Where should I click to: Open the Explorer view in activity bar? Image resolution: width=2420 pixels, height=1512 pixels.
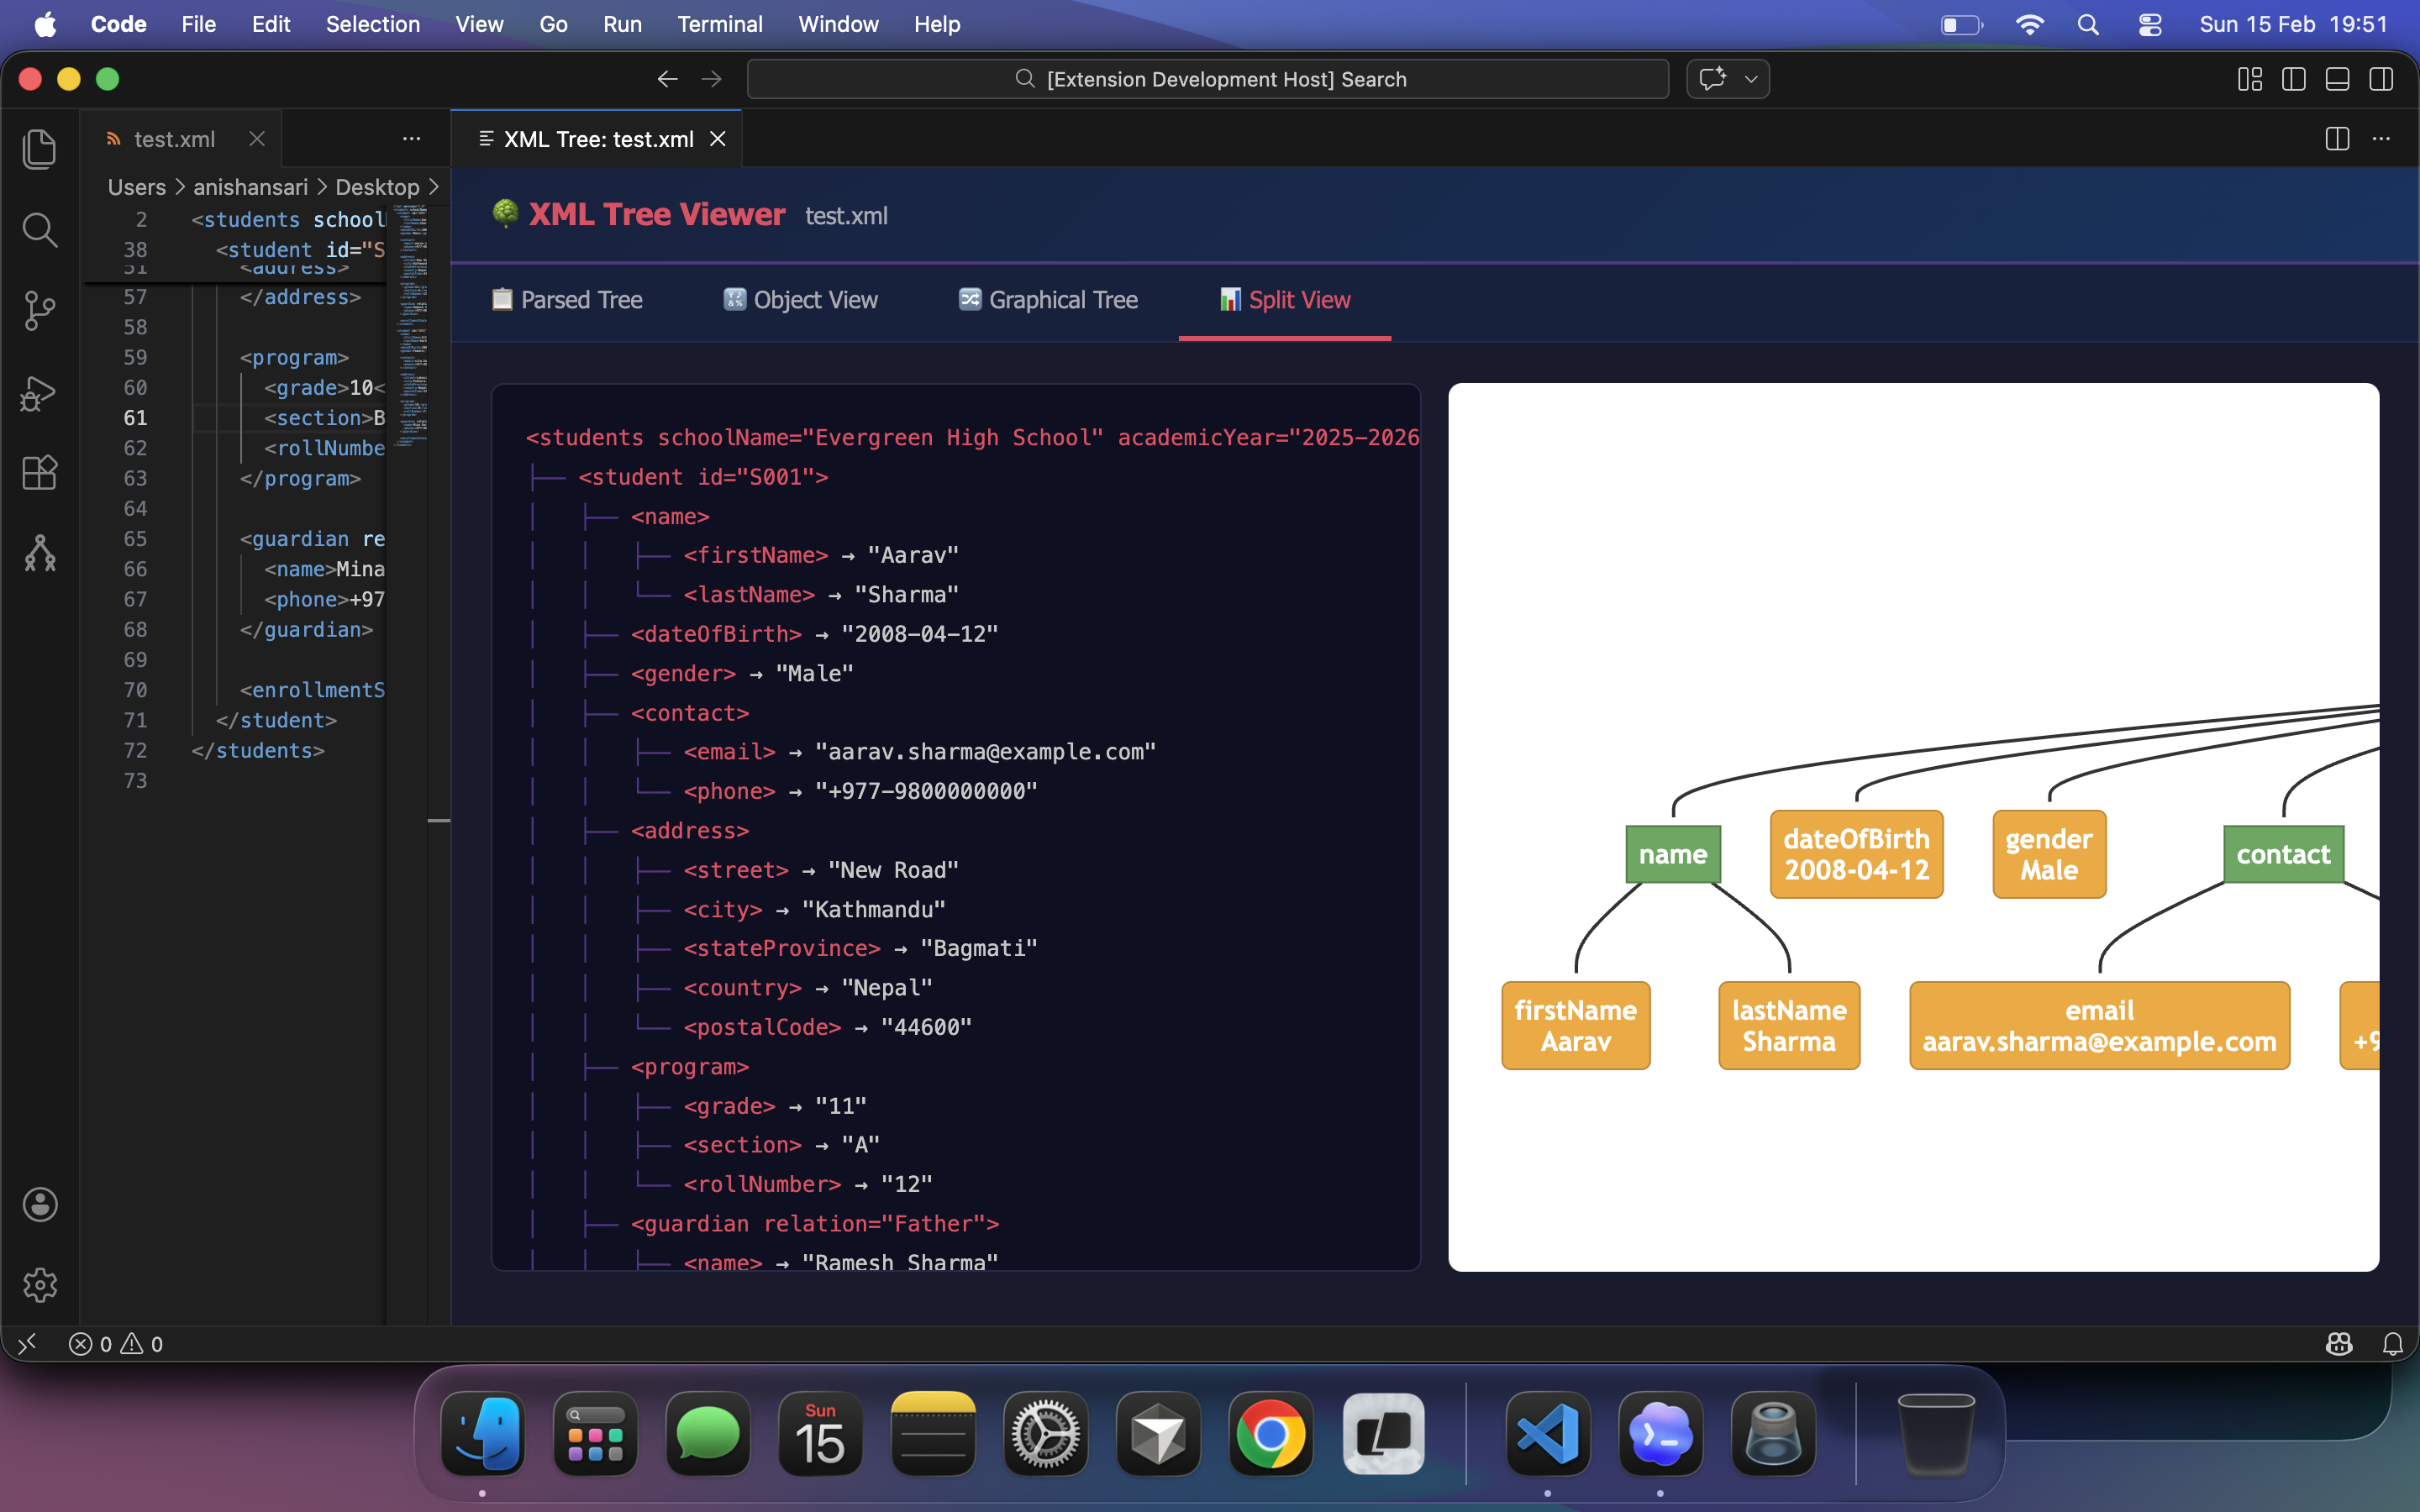pyautogui.click(x=39, y=149)
